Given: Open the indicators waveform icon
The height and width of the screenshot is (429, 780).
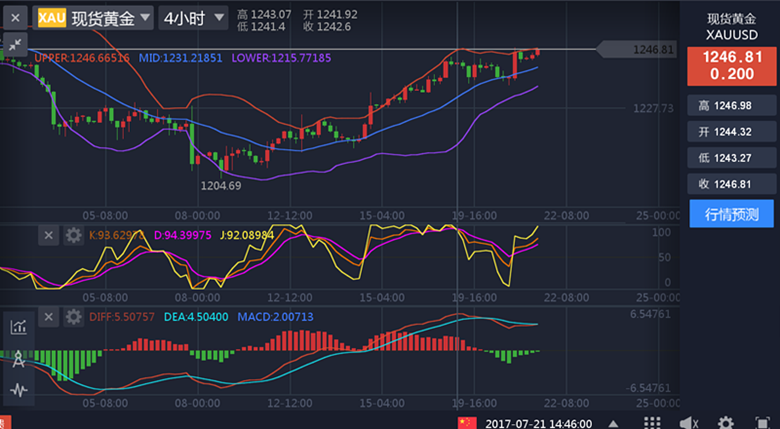Looking at the screenshot, I should (x=18, y=389).
